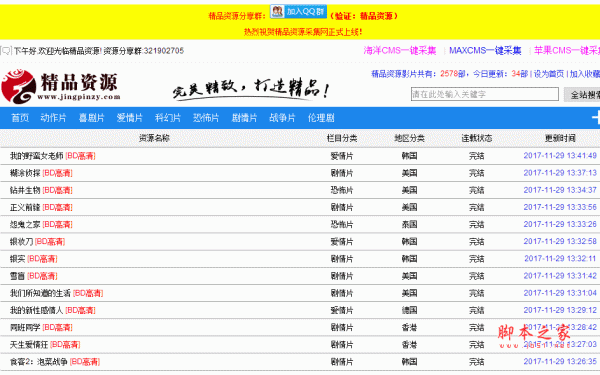Screen dimensions: 600x375
Task: Click the 热烈祝贺精品资源采集网正式上线! announcement text
Action: coord(303,32)
